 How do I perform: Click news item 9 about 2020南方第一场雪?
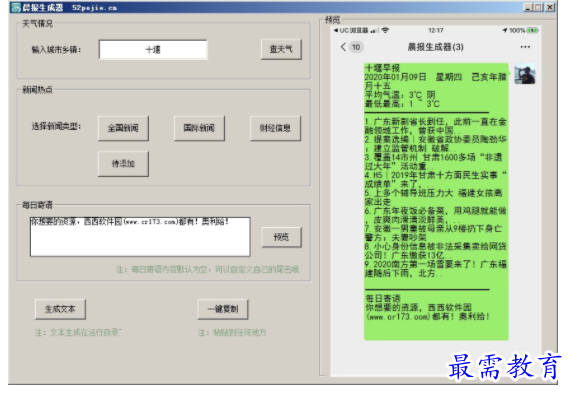[x=435, y=269]
